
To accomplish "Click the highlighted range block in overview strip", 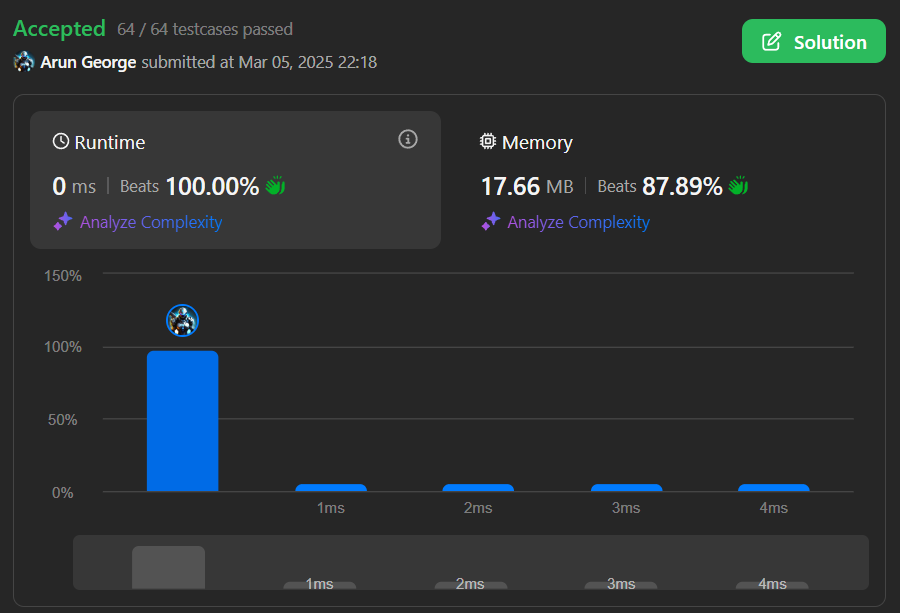I will click(168, 567).
